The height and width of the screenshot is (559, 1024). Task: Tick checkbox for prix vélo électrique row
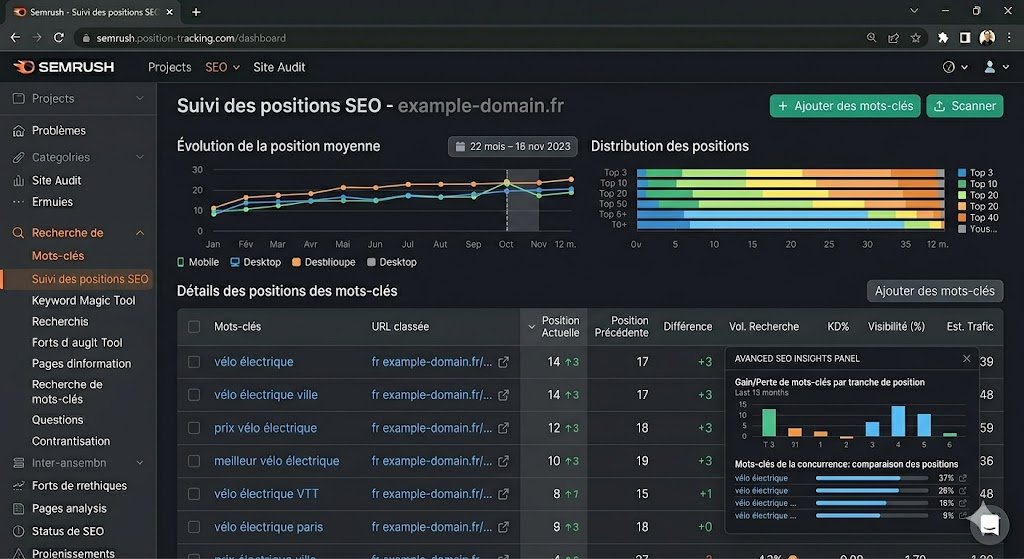(194, 428)
